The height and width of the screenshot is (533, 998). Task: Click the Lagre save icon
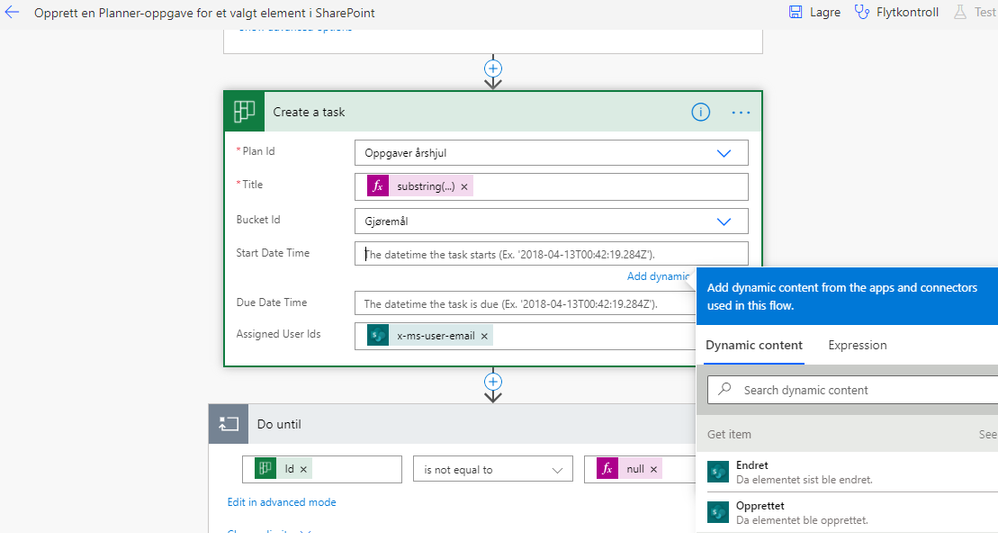pyautogui.click(x=796, y=13)
